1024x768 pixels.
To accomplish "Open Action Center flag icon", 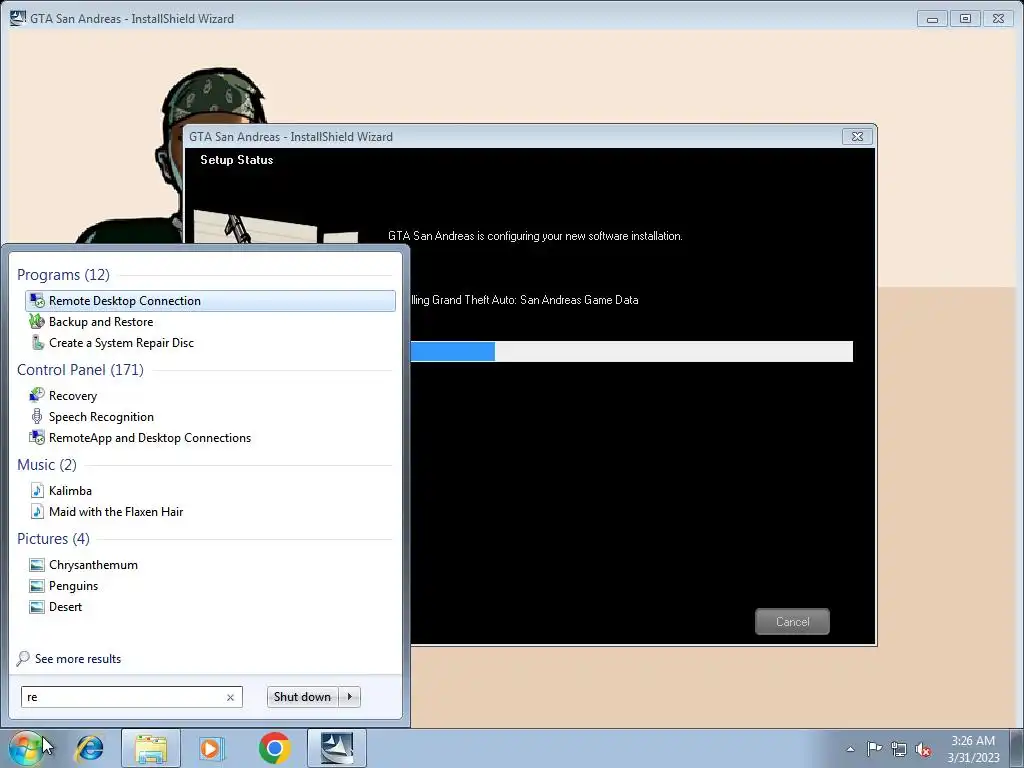I will pyautogui.click(x=874, y=749).
